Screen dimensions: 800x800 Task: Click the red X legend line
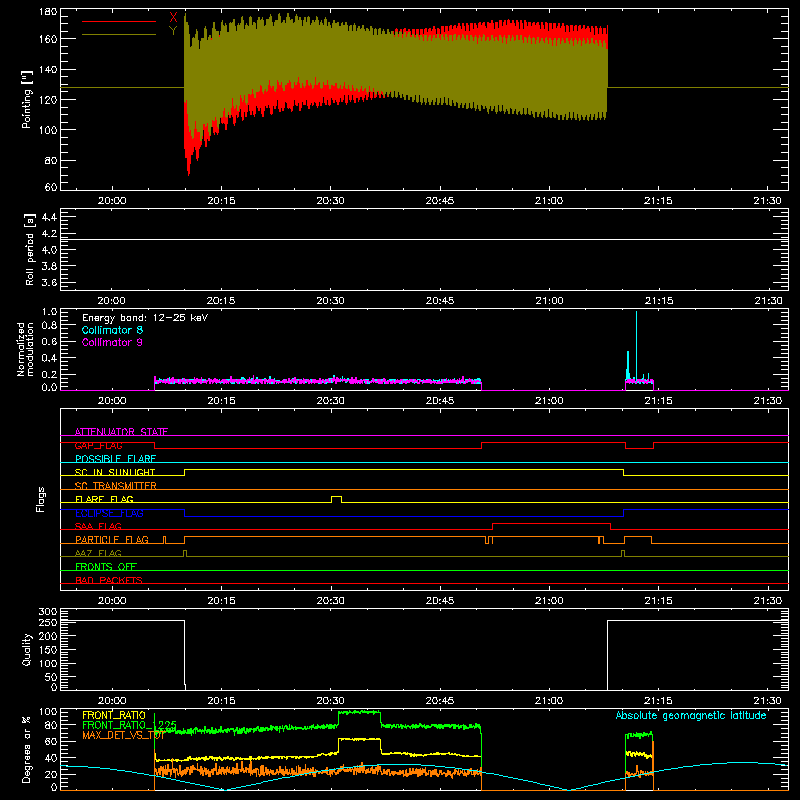coord(119,21)
